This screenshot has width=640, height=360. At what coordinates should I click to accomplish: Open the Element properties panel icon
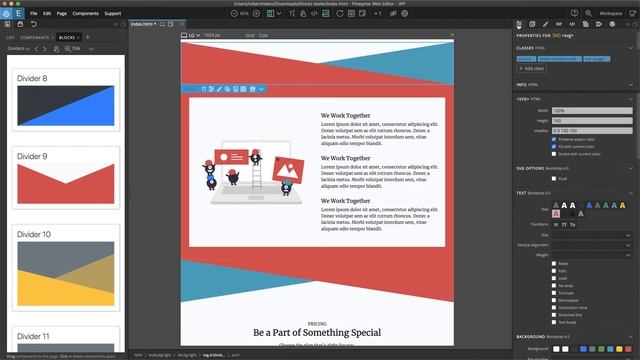click(x=519, y=24)
